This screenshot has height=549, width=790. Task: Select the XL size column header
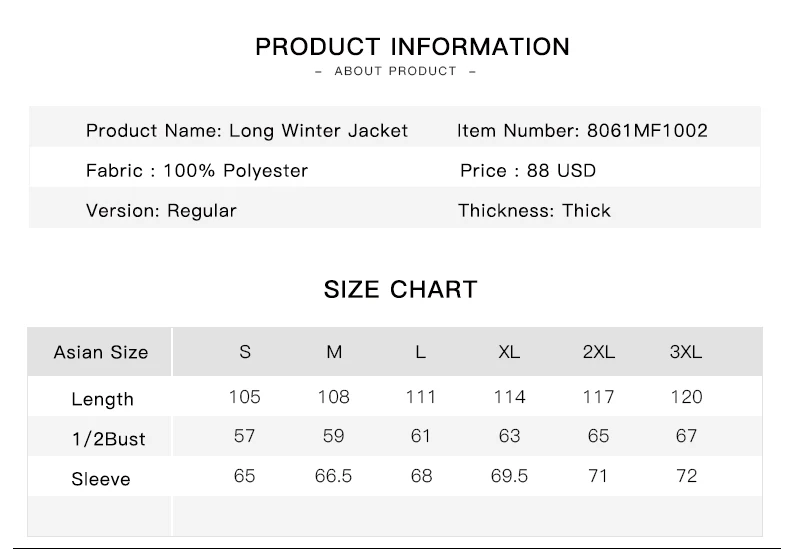(x=509, y=352)
